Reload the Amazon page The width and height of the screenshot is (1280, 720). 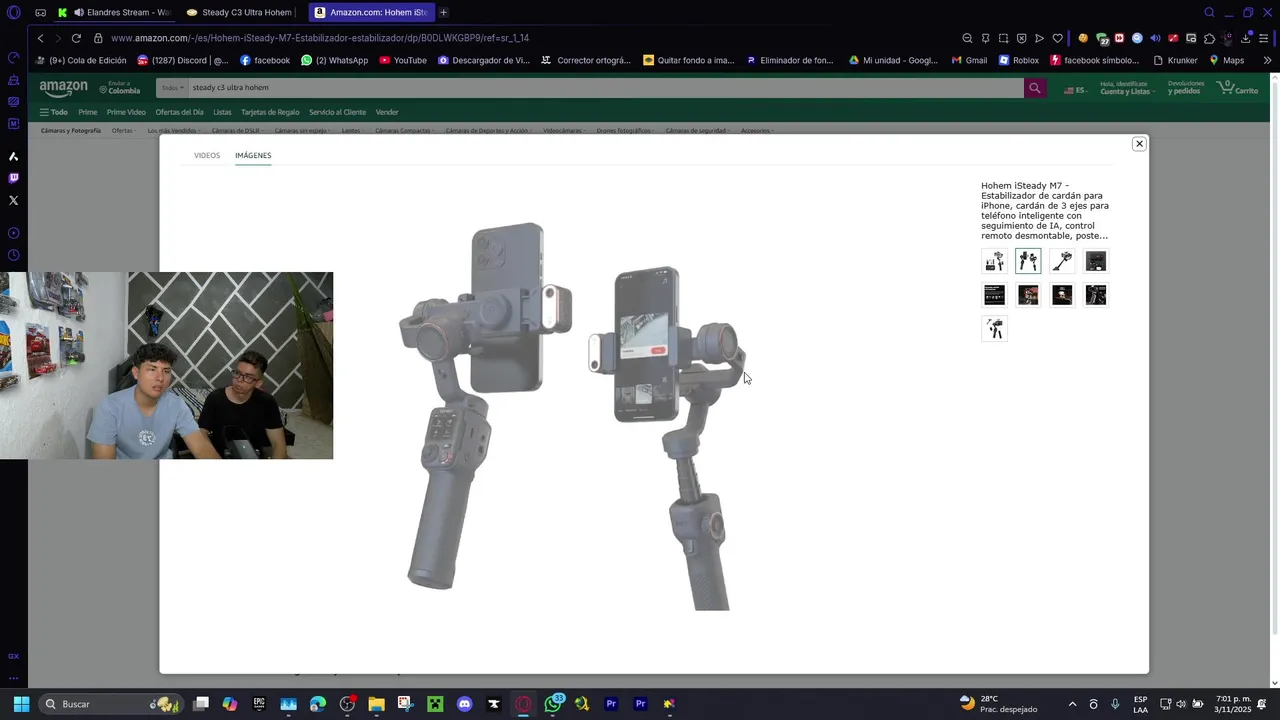(x=76, y=38)
